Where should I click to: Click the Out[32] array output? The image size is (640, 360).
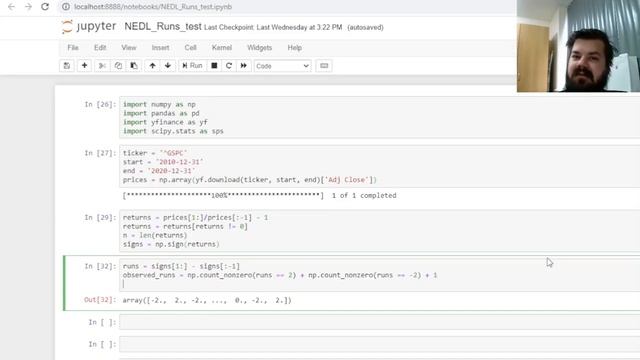[x=207, y=300]
